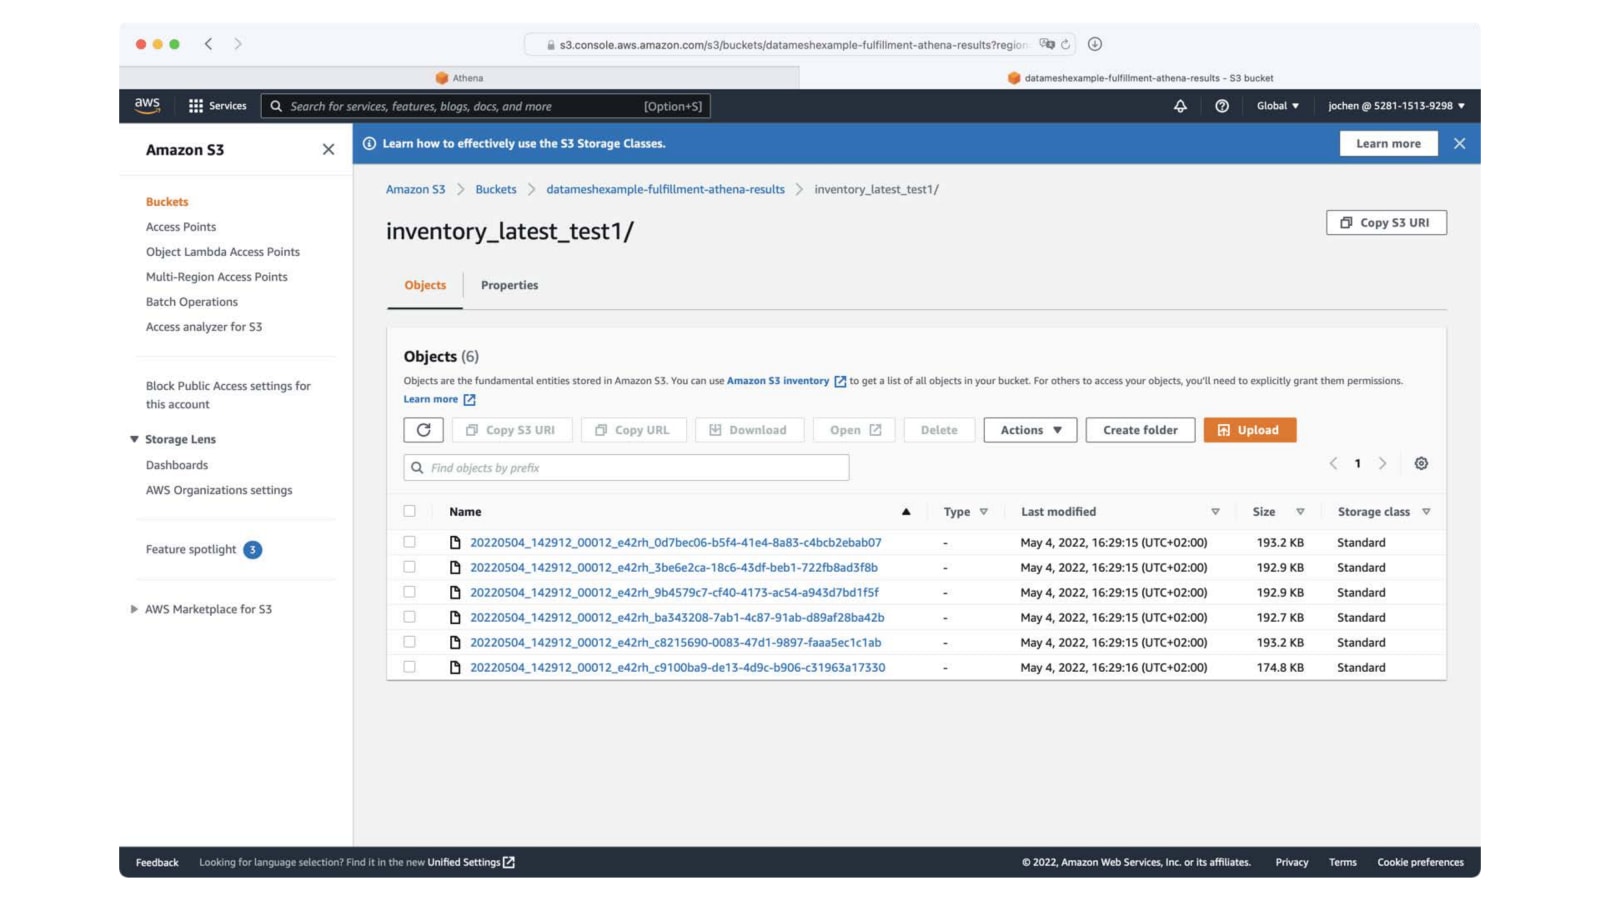Image resolution: width=1600 pixels, height=900 pixels.
Task: Check the box for c9100ba9 object
Action: [x=409, y=667]
